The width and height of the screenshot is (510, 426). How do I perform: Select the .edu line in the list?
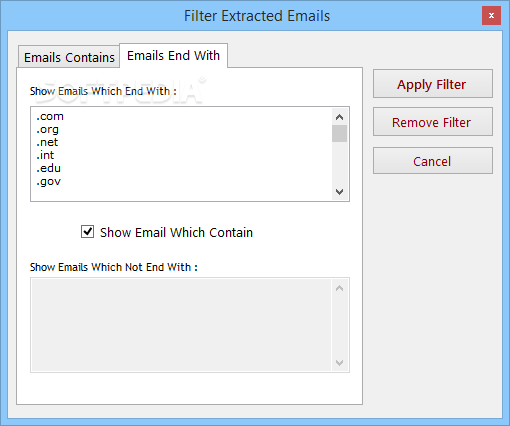(48, 168)
